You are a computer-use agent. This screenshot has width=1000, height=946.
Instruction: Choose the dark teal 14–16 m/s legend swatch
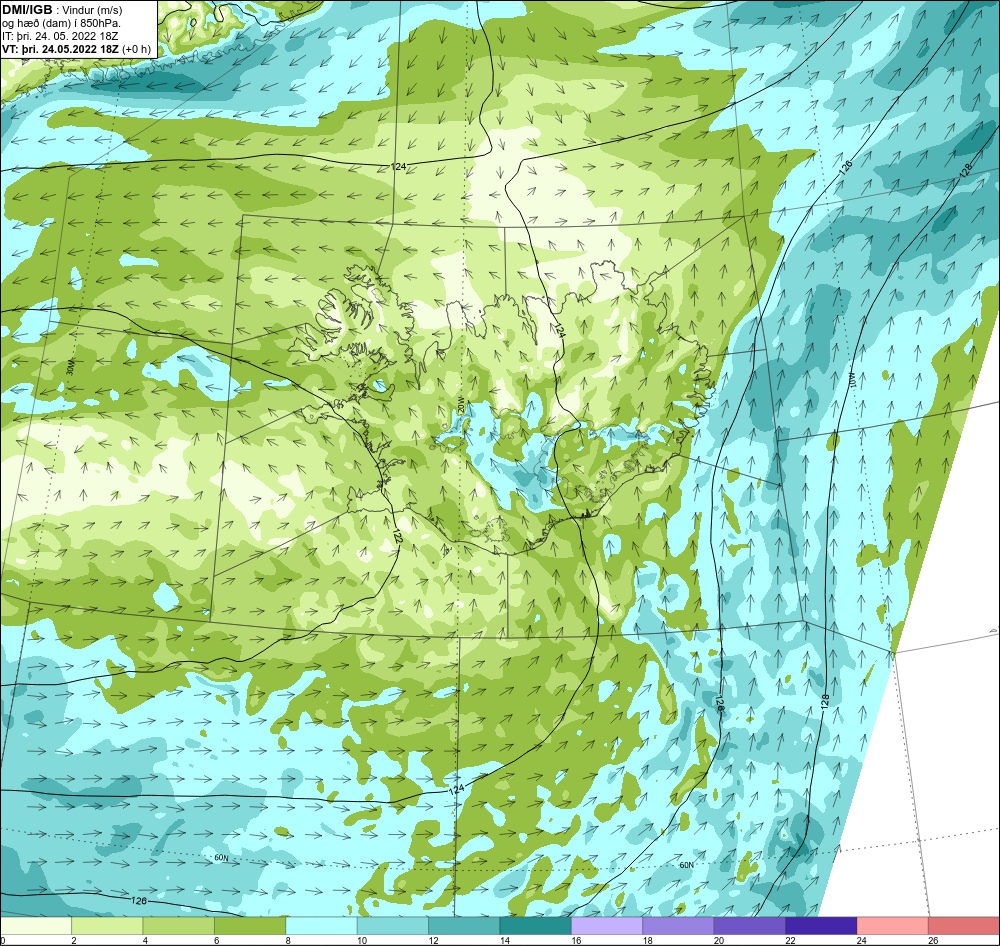(536, 926)
